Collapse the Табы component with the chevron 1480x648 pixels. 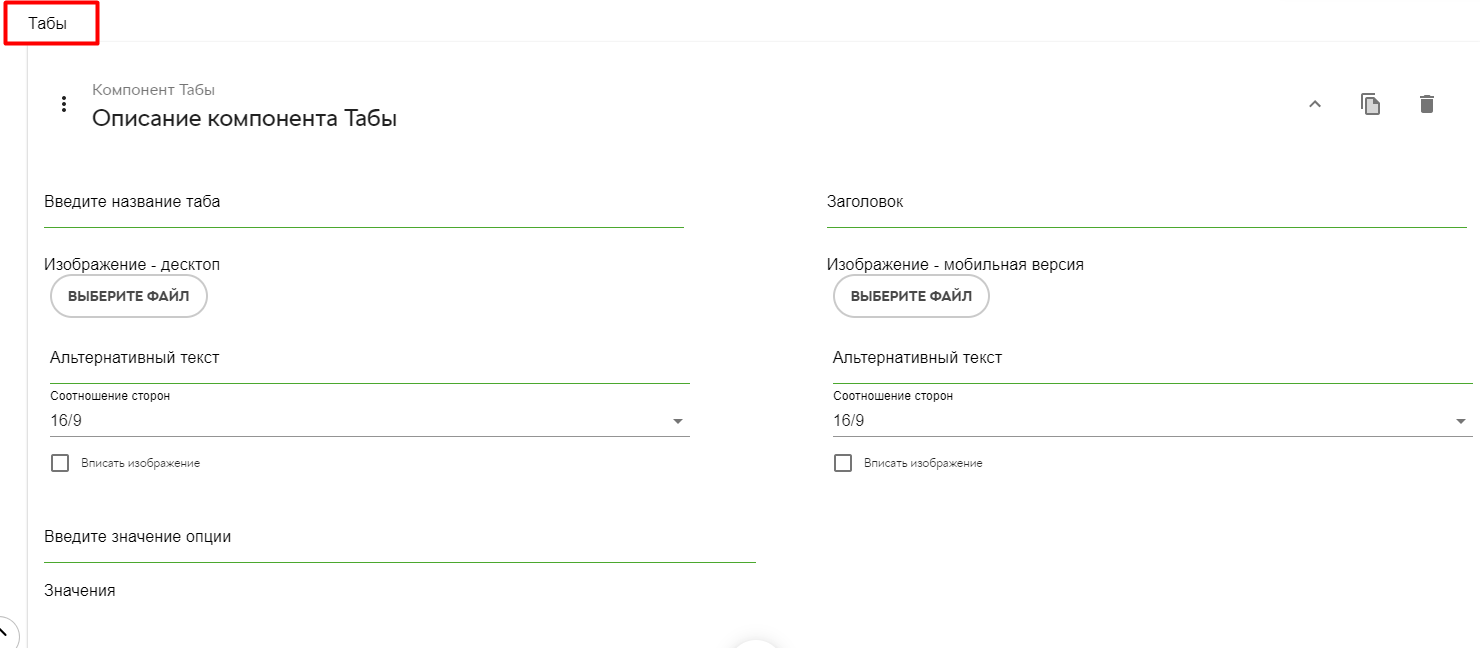pyautogui.click(x=1315, y=104)
